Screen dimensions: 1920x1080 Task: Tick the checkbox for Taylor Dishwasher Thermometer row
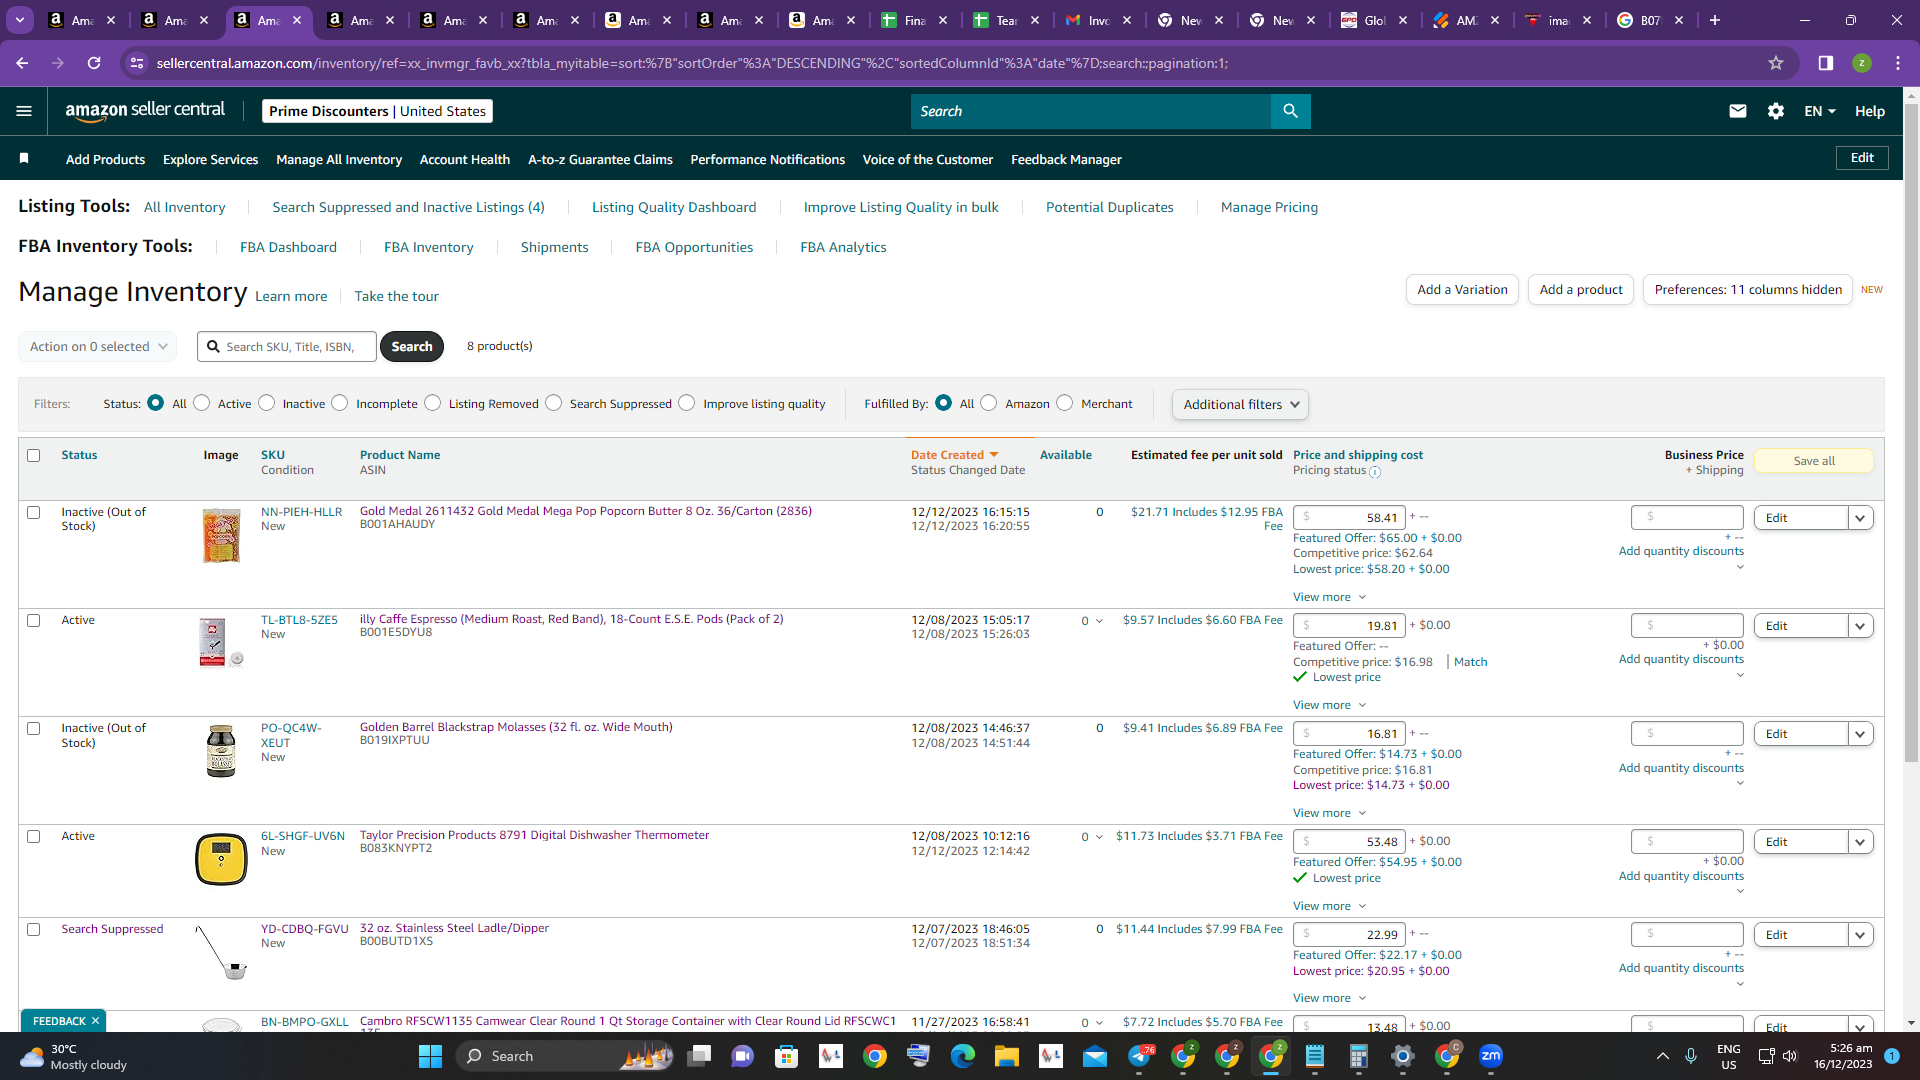click(34, 837)
